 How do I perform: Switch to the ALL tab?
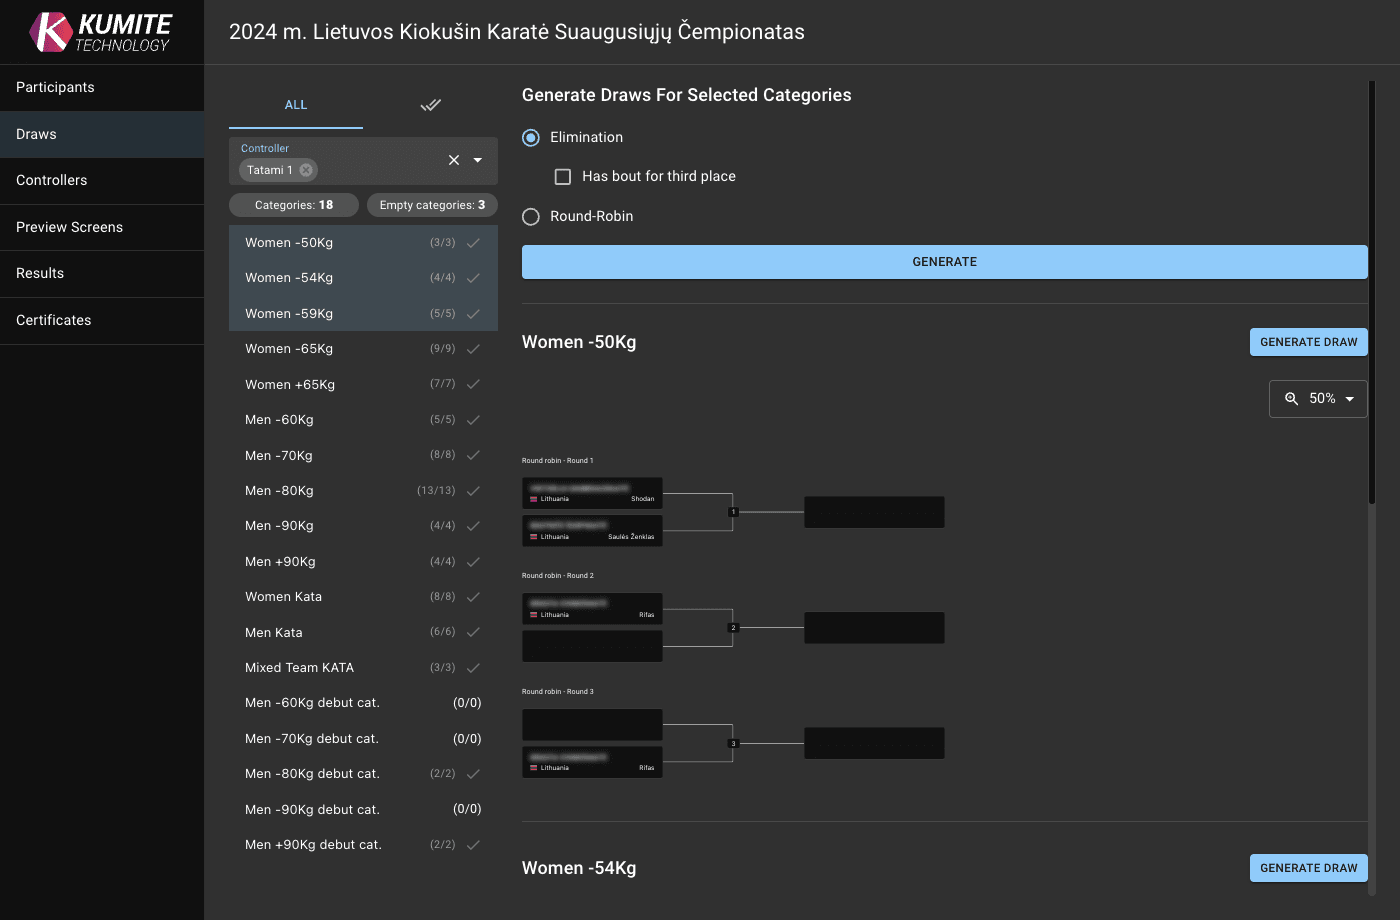click(296, 105)
